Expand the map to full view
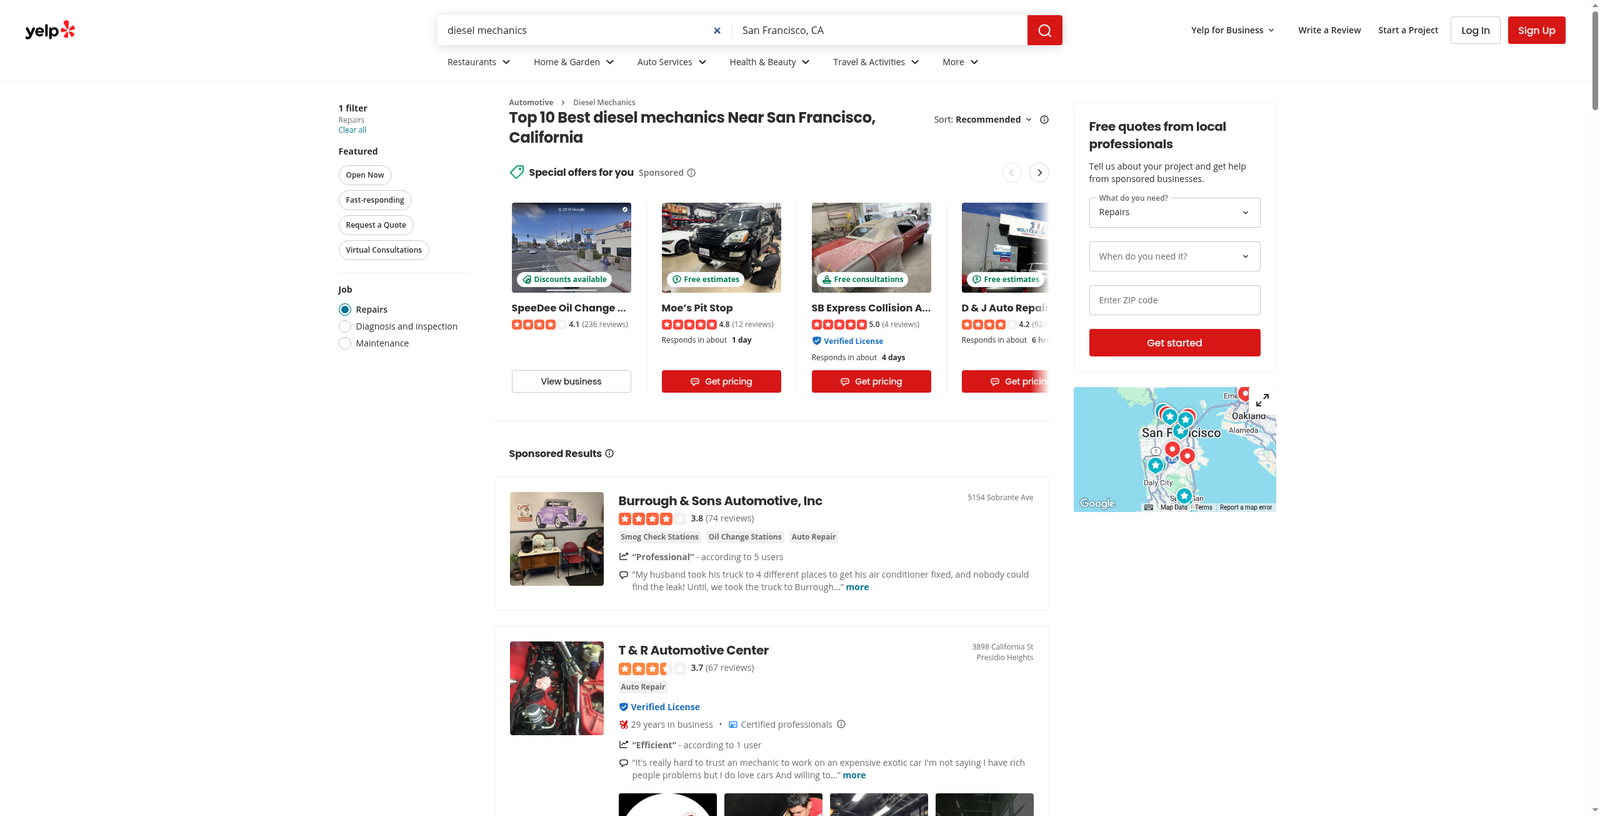The height and width of the screenshot is (816, 1600). click(x=1262, y=400)
